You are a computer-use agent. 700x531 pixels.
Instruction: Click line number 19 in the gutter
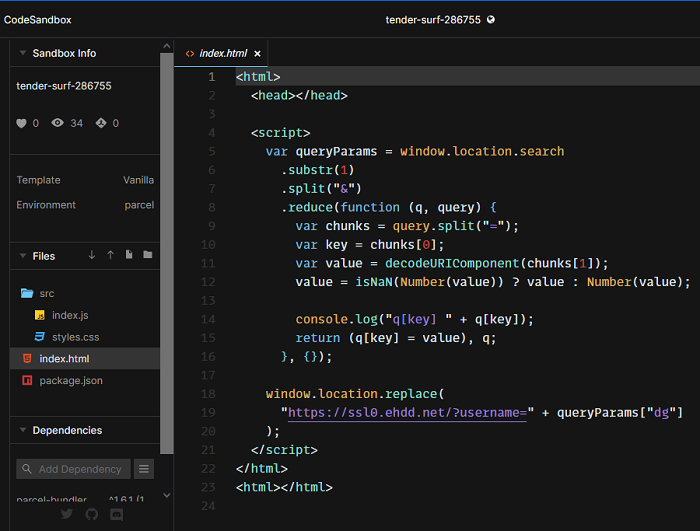(208, 413)
